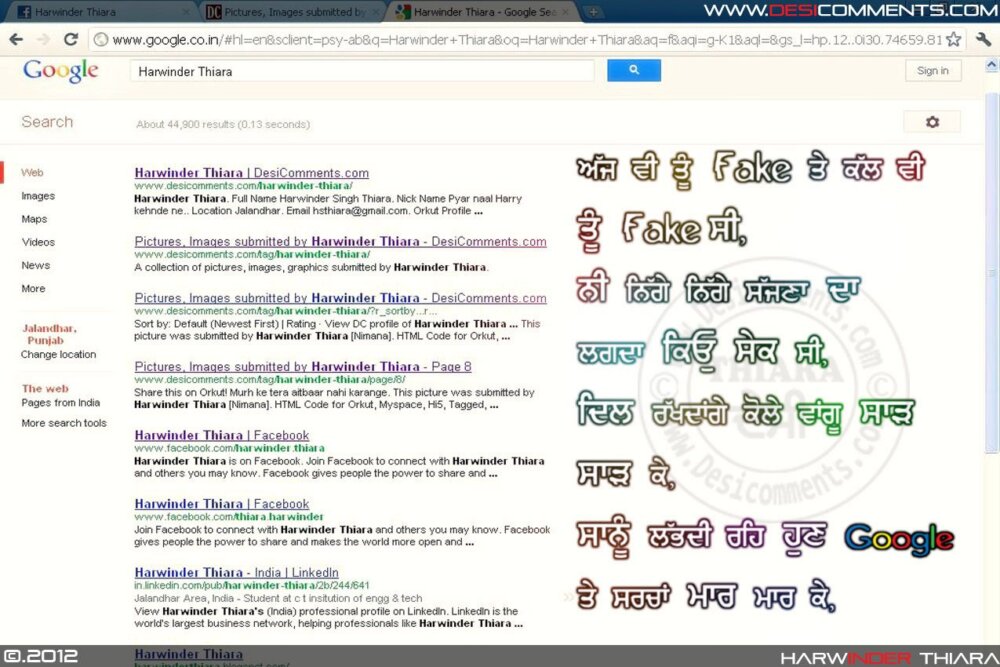The height and width of the screenshot is (667, 1000).
Task: Switch to the Harwinder Thiara Facebook tab
Action: (102, 12)
